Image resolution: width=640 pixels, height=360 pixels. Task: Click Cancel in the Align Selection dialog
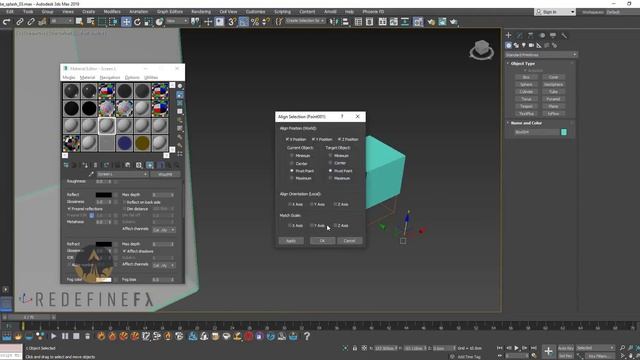click(x=349, y=241)
